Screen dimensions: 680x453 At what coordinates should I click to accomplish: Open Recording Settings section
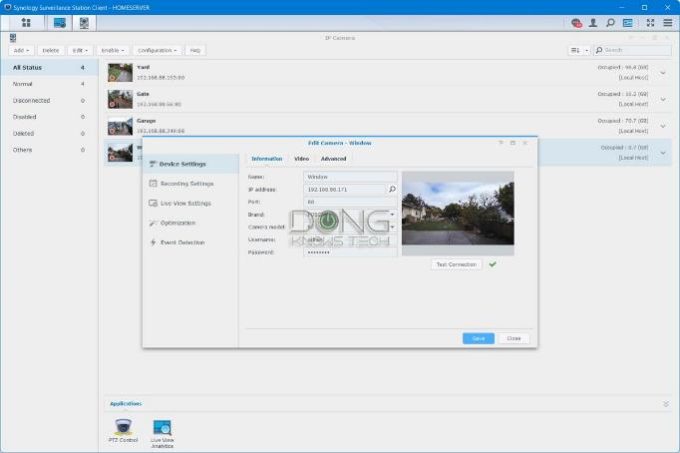tap(191, 184)
